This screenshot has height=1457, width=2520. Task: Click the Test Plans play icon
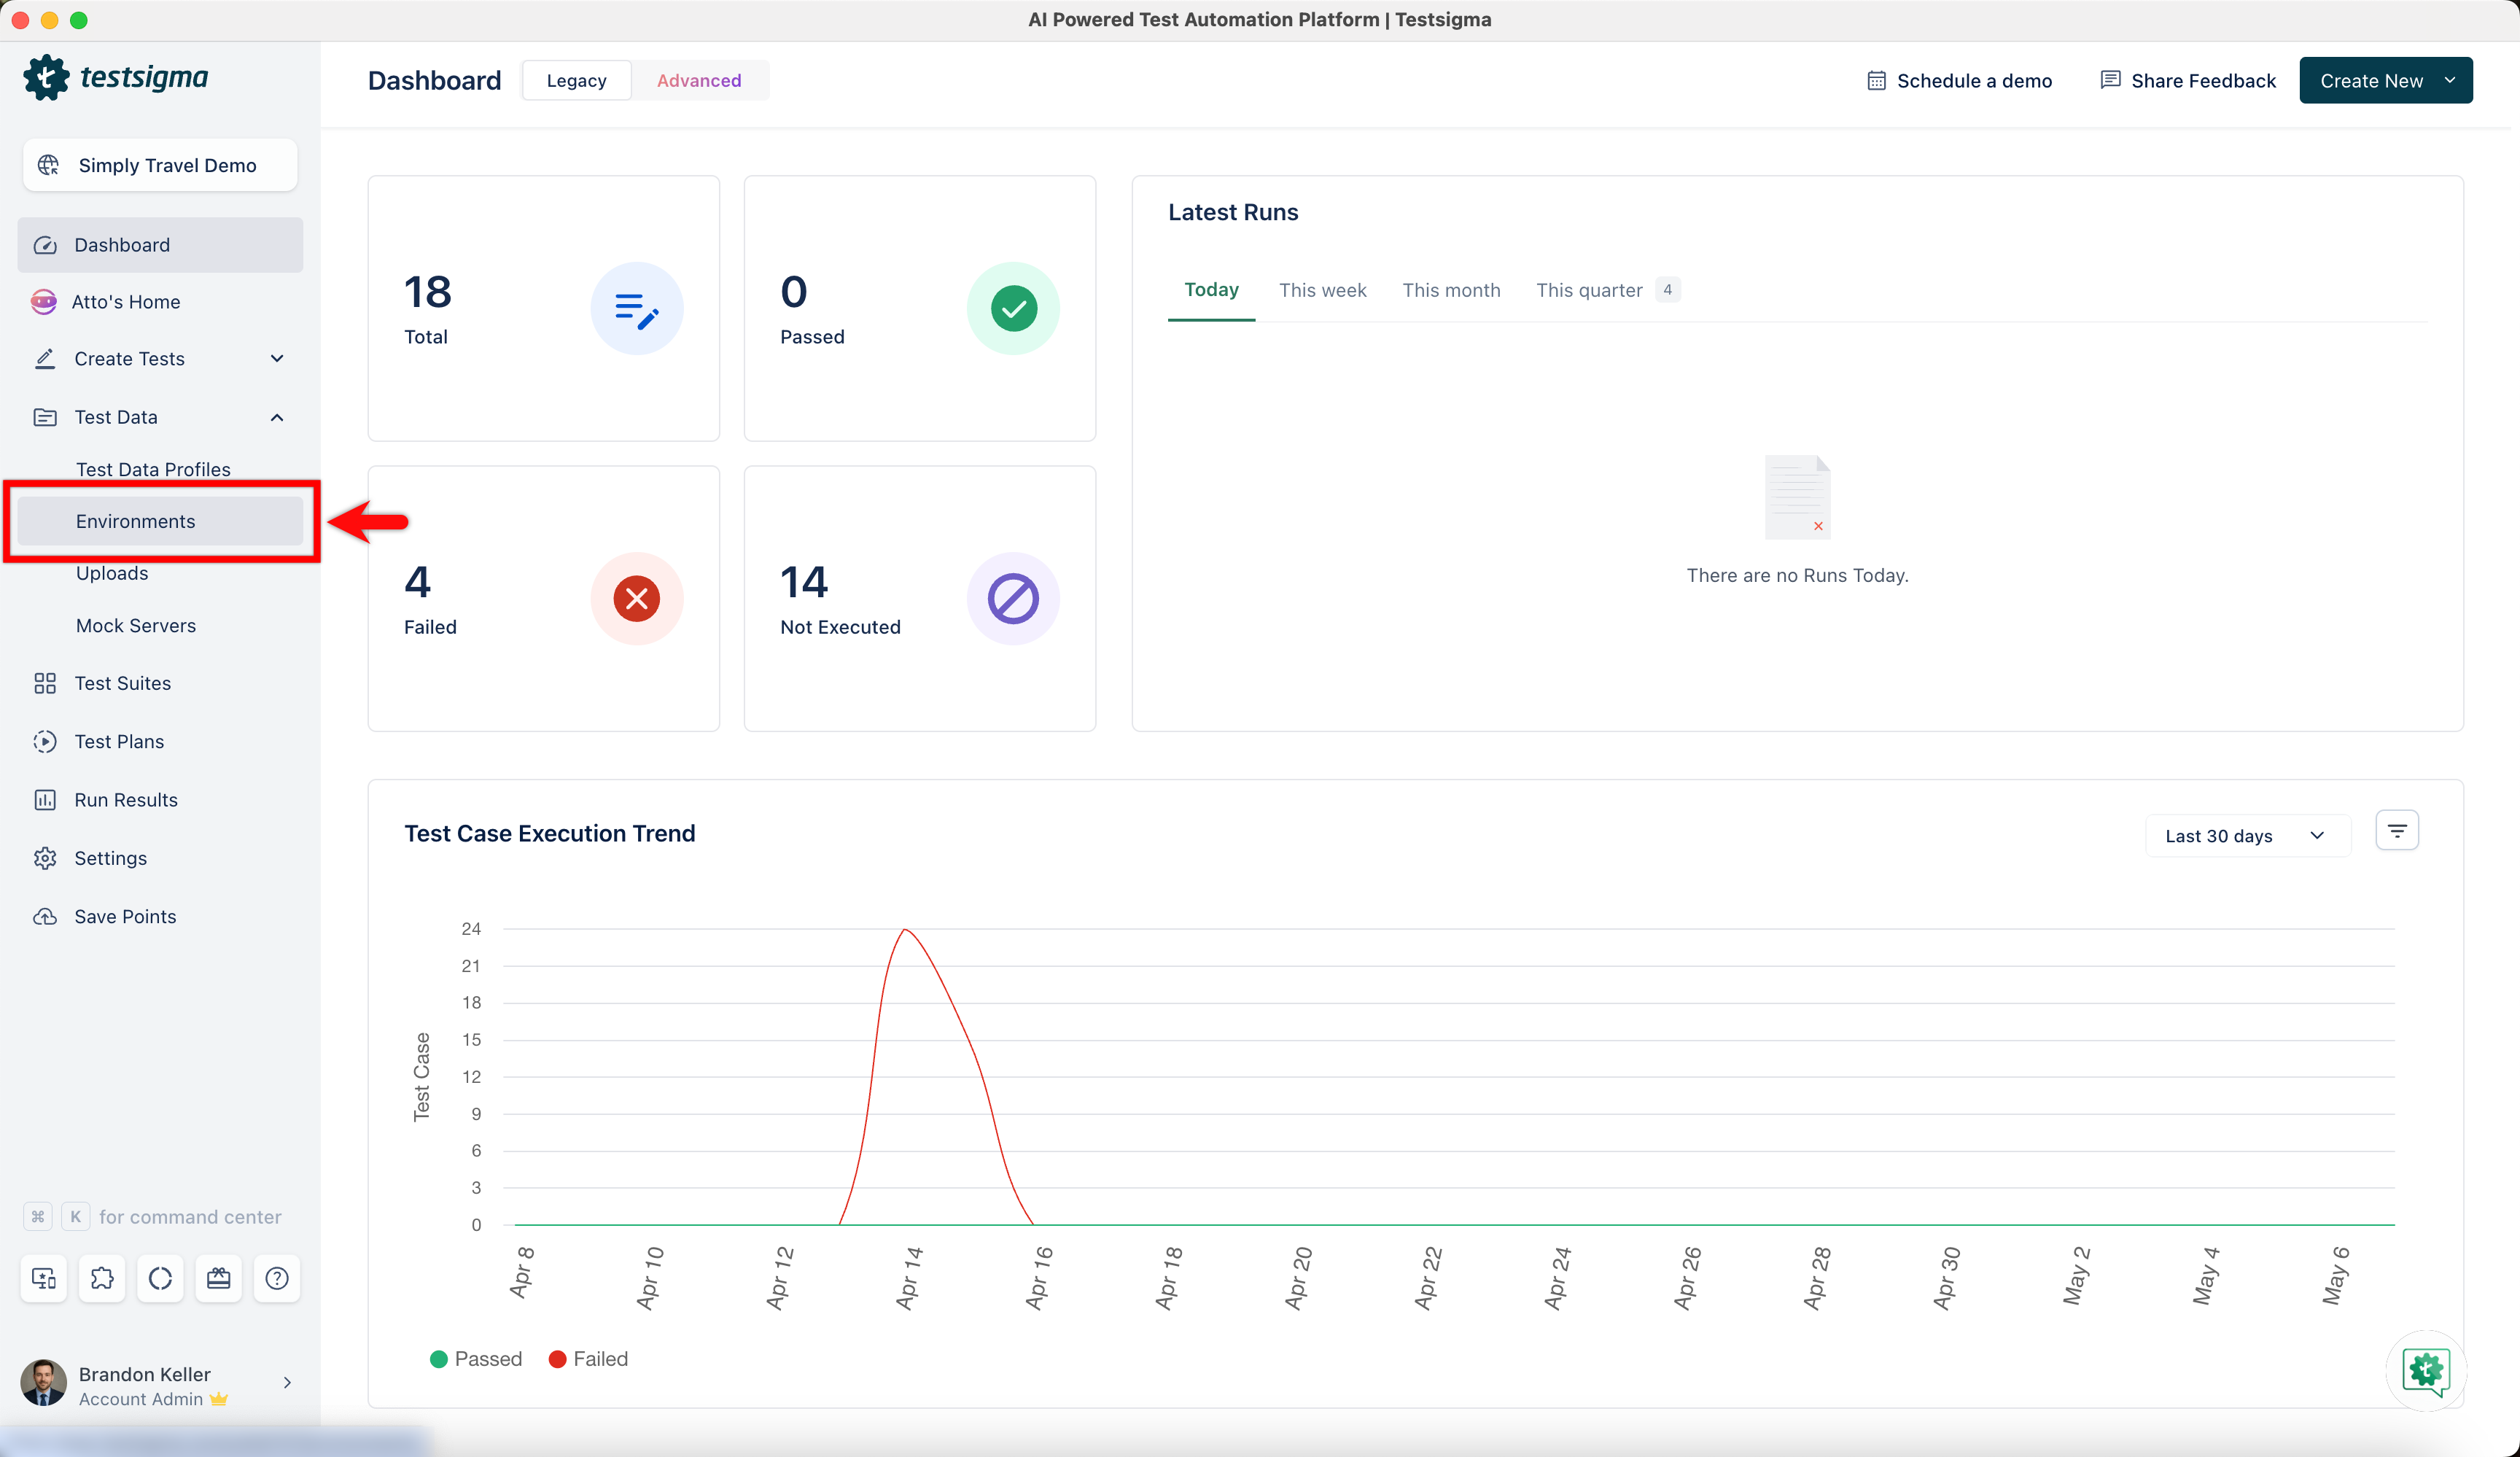pyautogui.click(x=45, y=742)
